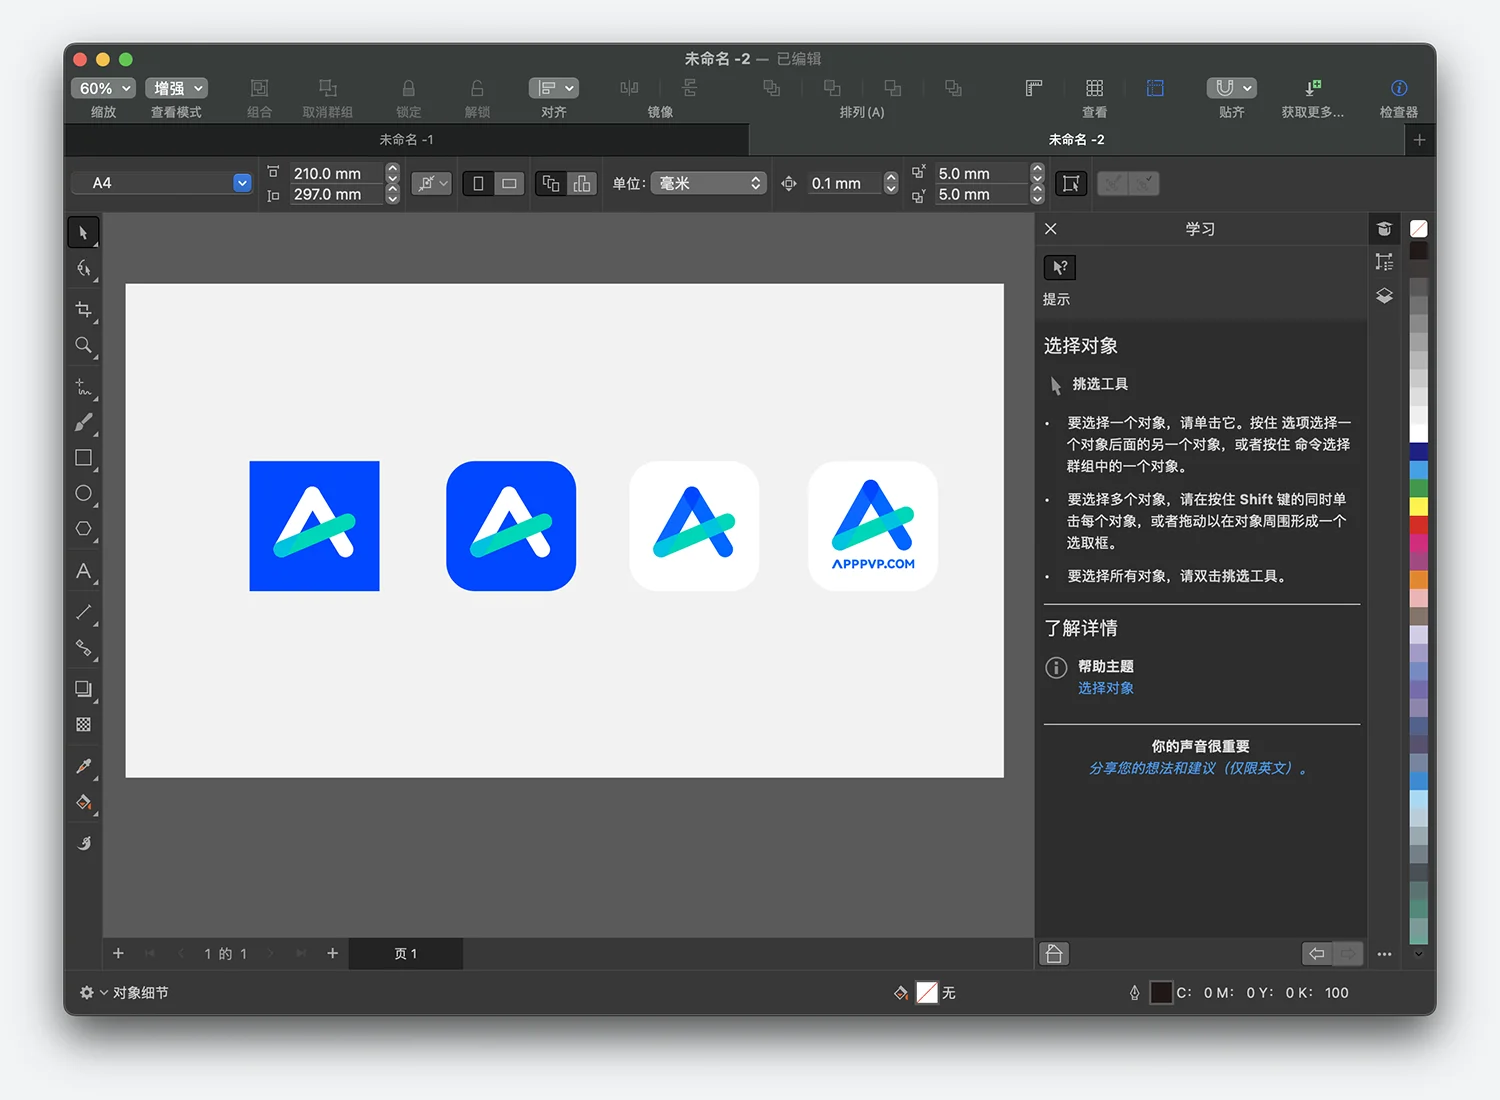Open the 增强 view mode dropdown

tap(177, 88)
